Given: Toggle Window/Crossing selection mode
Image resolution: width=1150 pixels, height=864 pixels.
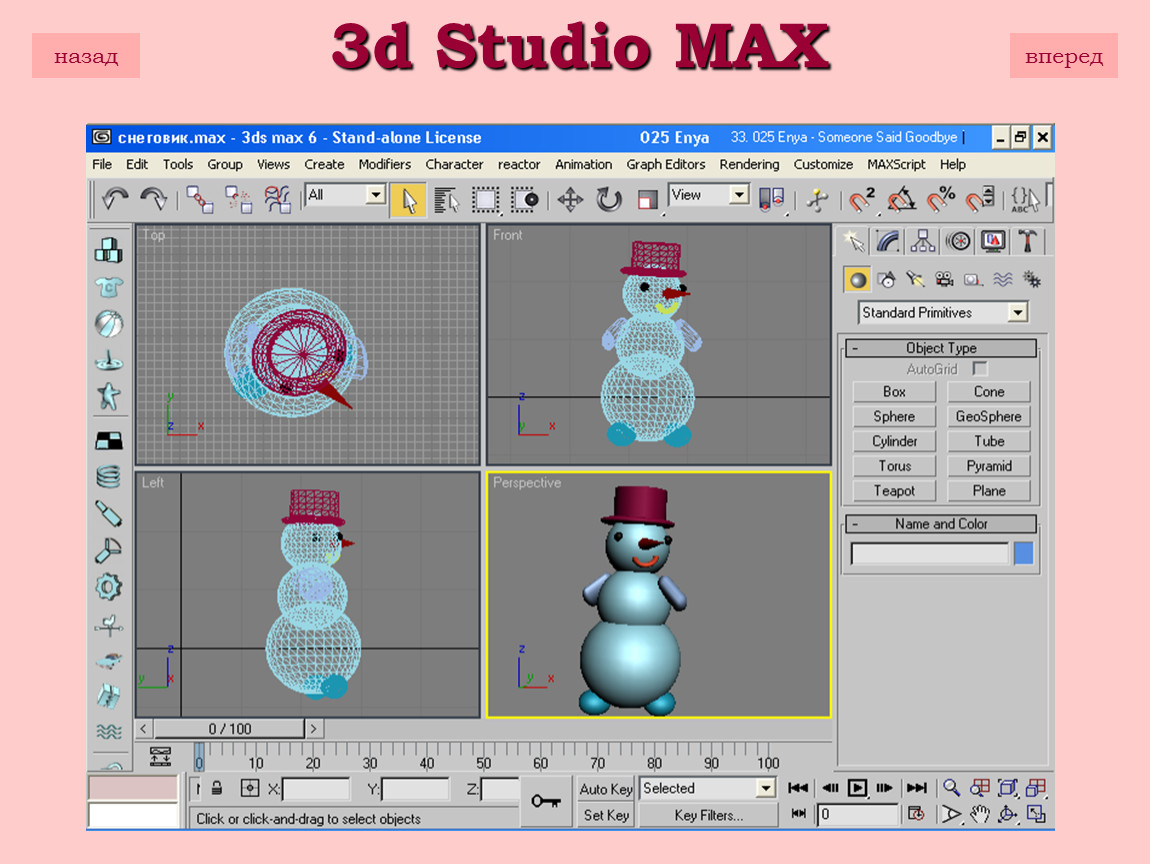Looking at the screenshot, I should [524, 199].
